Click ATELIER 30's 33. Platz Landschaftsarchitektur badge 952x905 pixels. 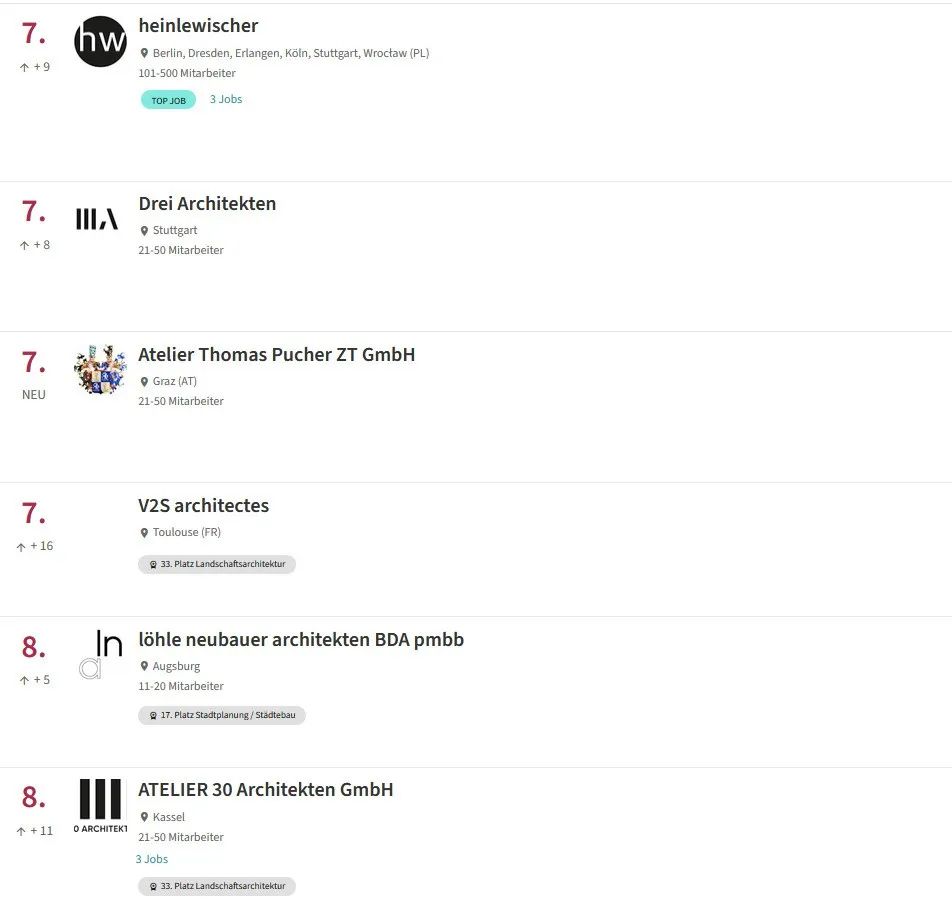pyautogui.click(x=217, y=886)
